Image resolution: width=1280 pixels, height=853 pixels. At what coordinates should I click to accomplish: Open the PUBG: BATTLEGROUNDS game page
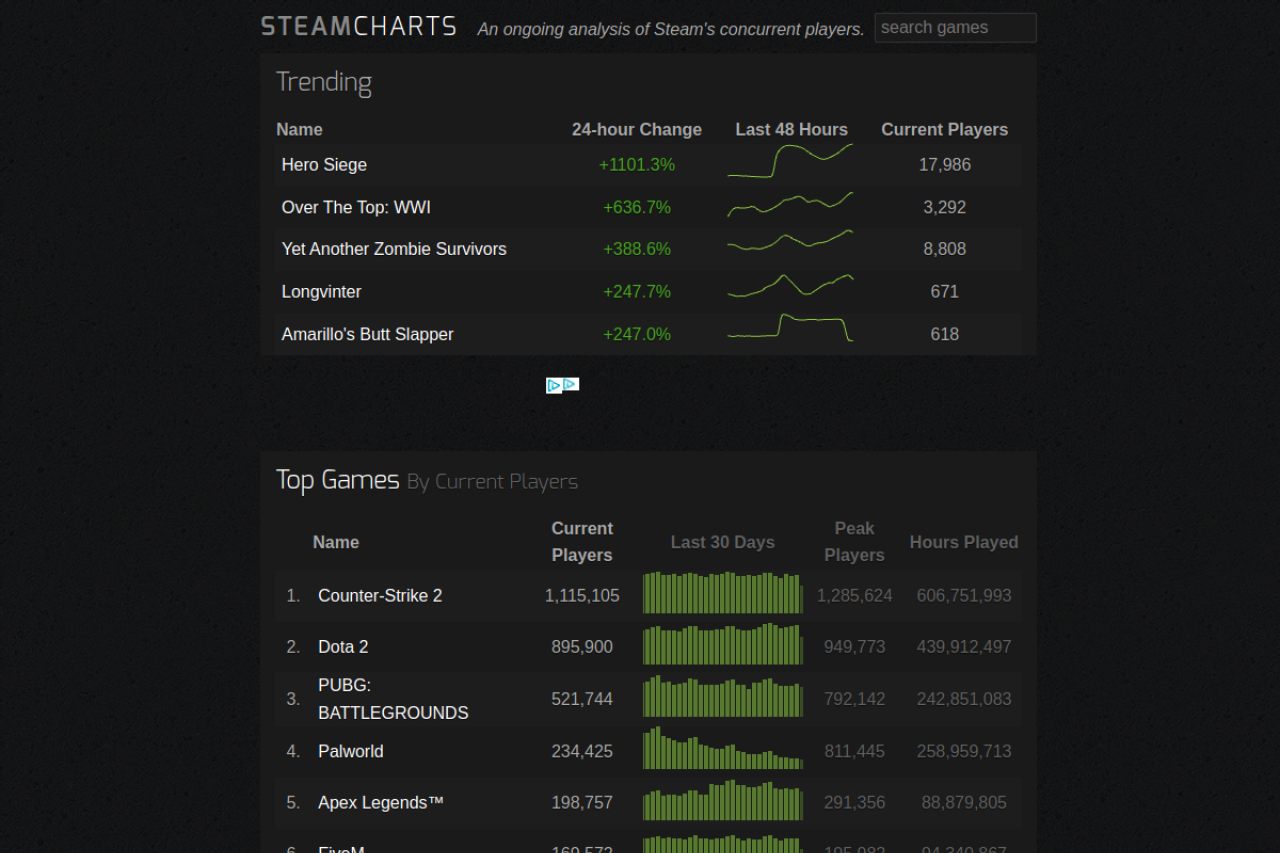[393, 699]
